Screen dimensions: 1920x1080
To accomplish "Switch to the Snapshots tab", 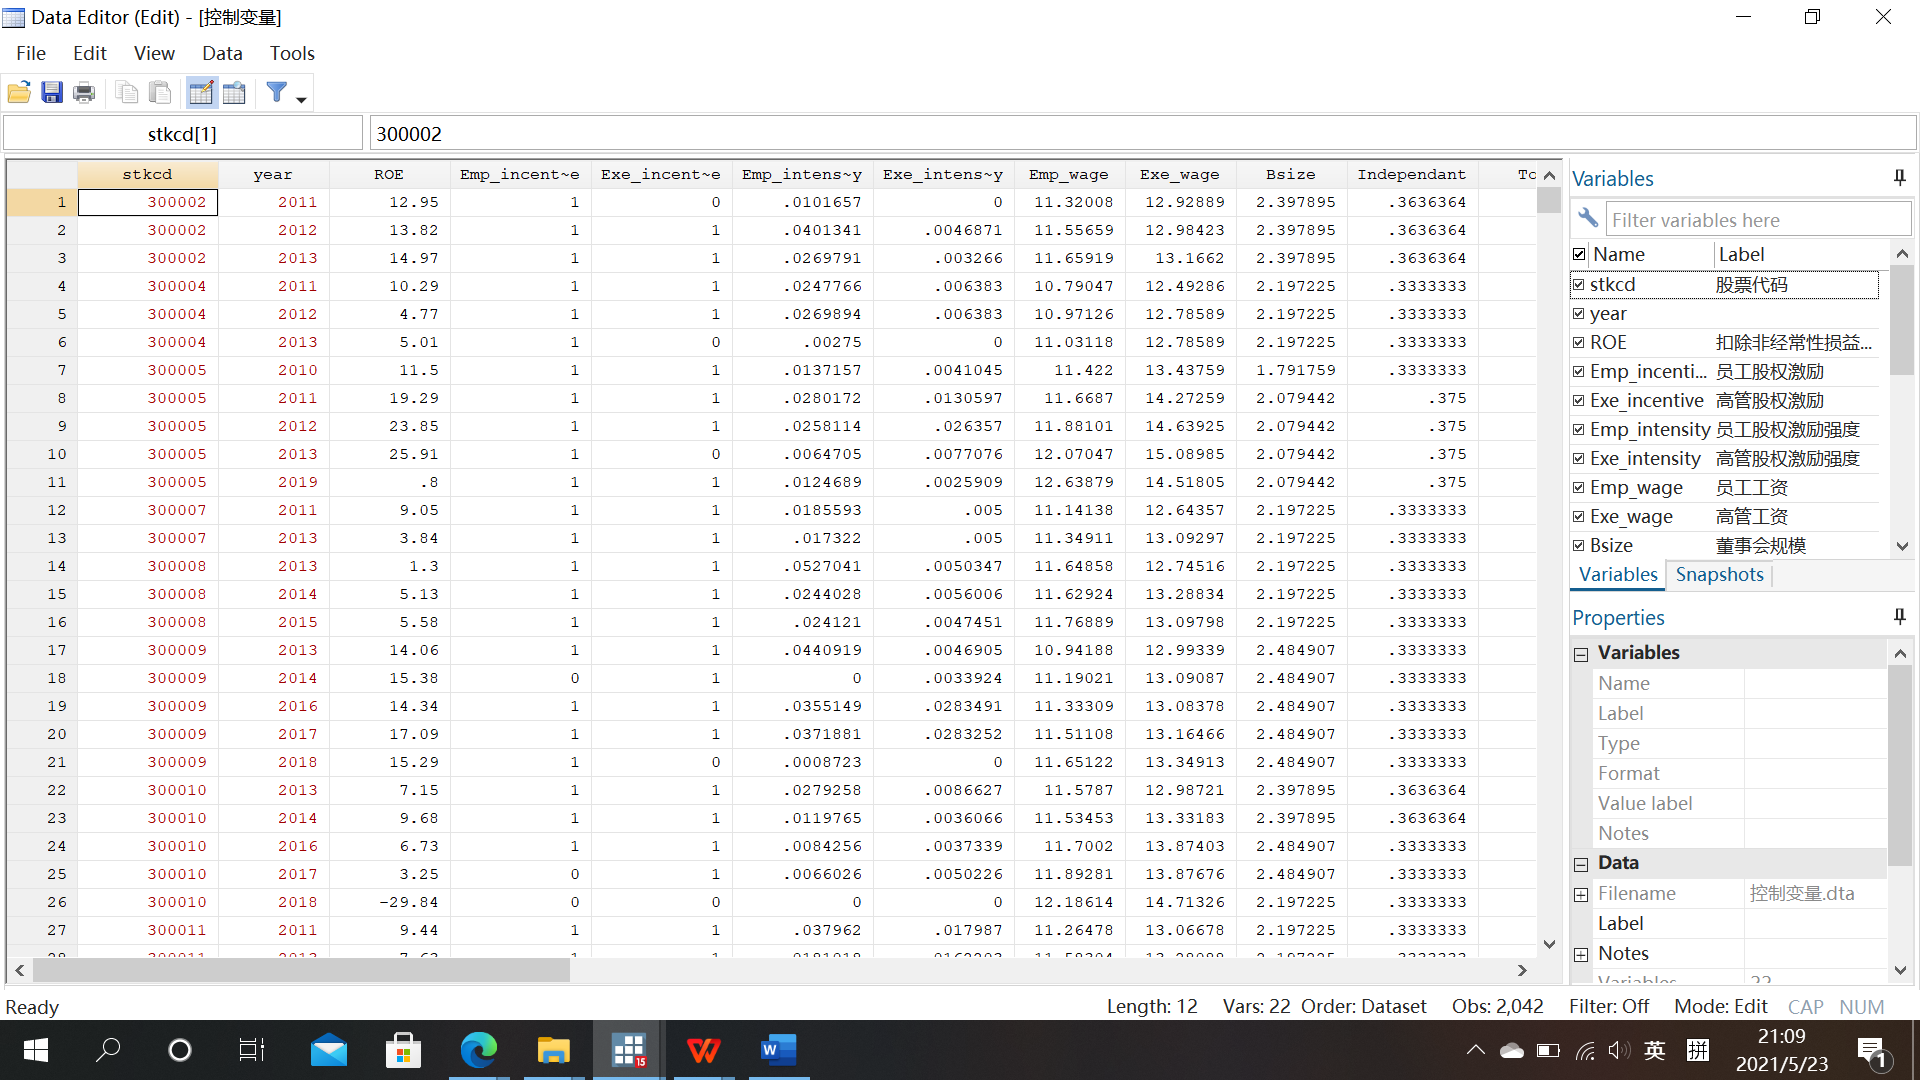I will 1719,575.
